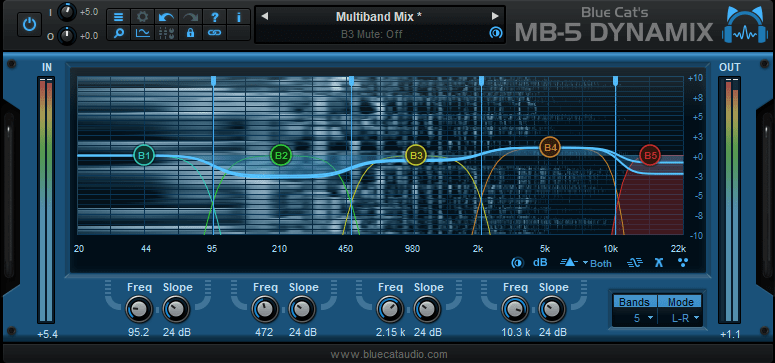Go to previous preset arrow
Image resolution: width=775 pixels, height=363 pixels.
pos(264,16)
